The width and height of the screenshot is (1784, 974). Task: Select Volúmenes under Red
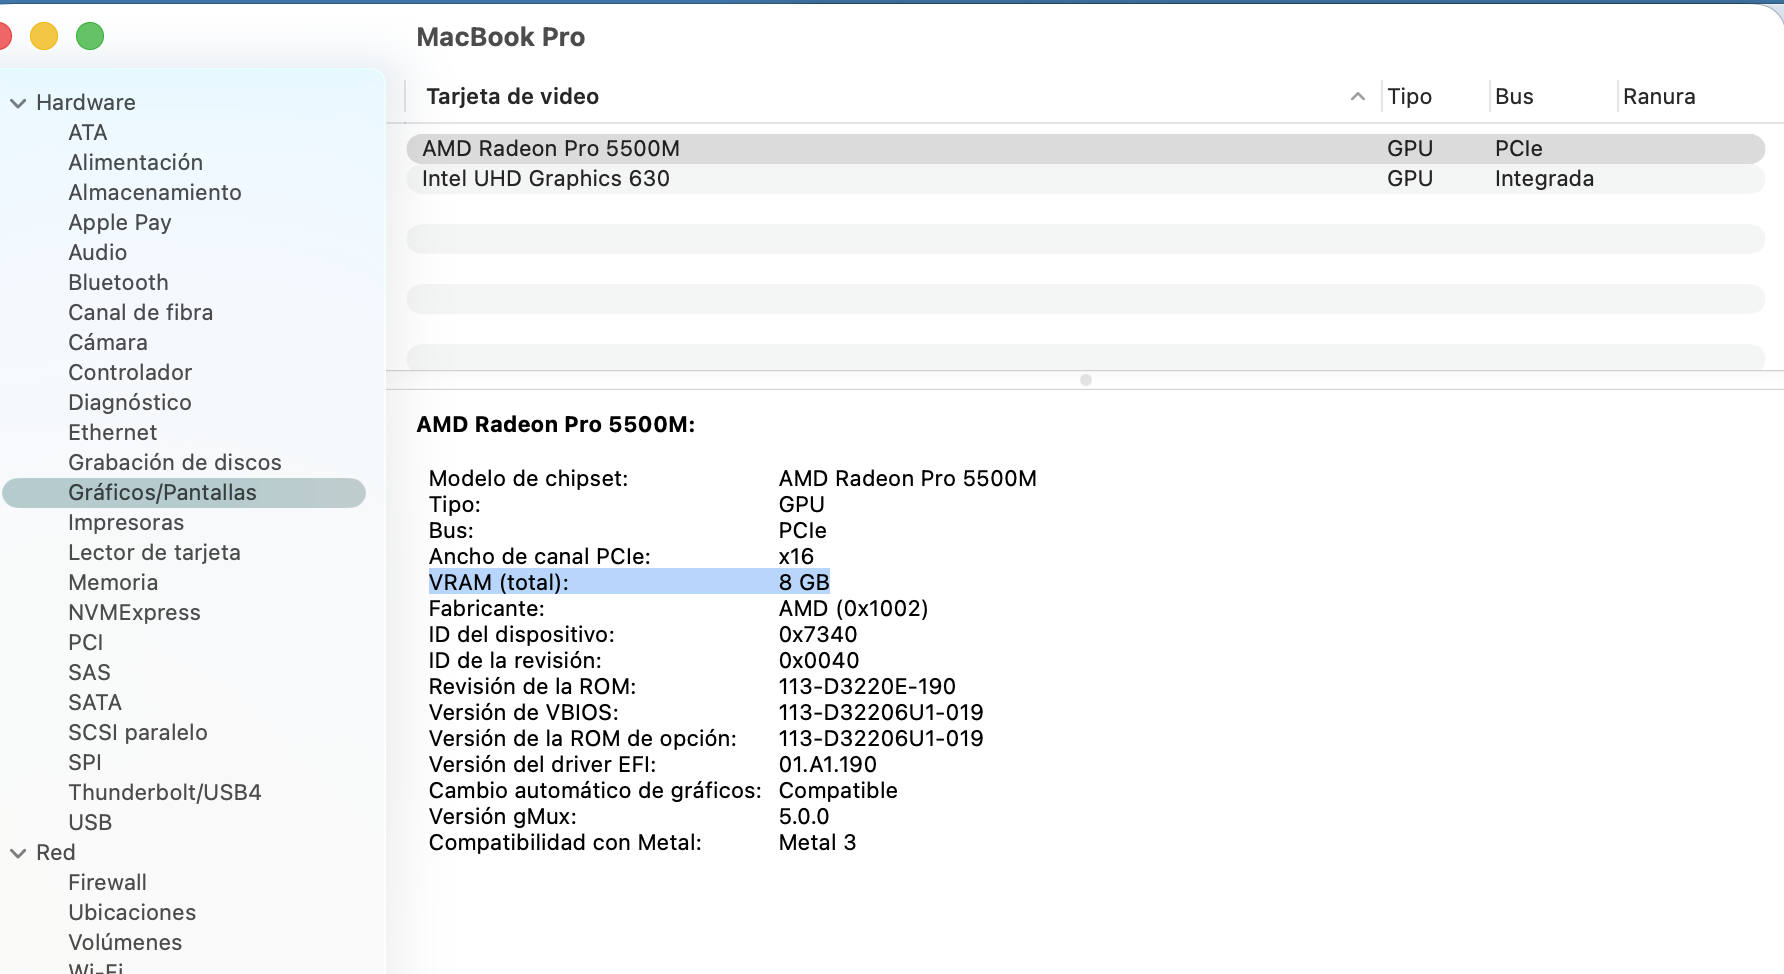pyautogui.click(x=125, y=942)
